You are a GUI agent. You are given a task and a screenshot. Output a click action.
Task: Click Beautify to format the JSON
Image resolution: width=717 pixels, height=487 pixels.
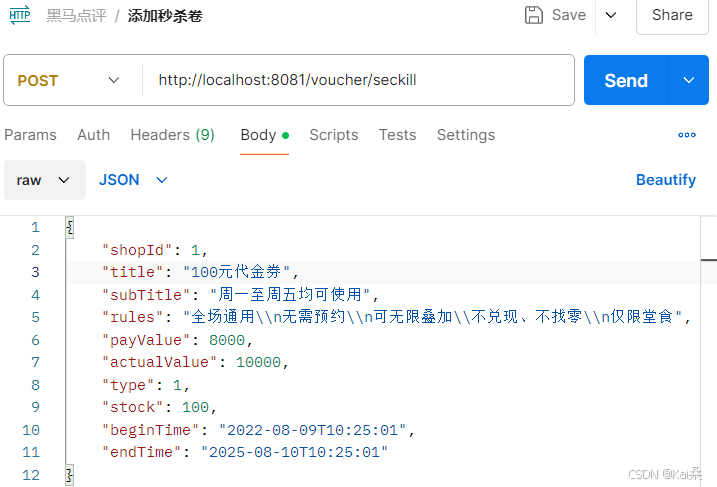tap(666, 180)
